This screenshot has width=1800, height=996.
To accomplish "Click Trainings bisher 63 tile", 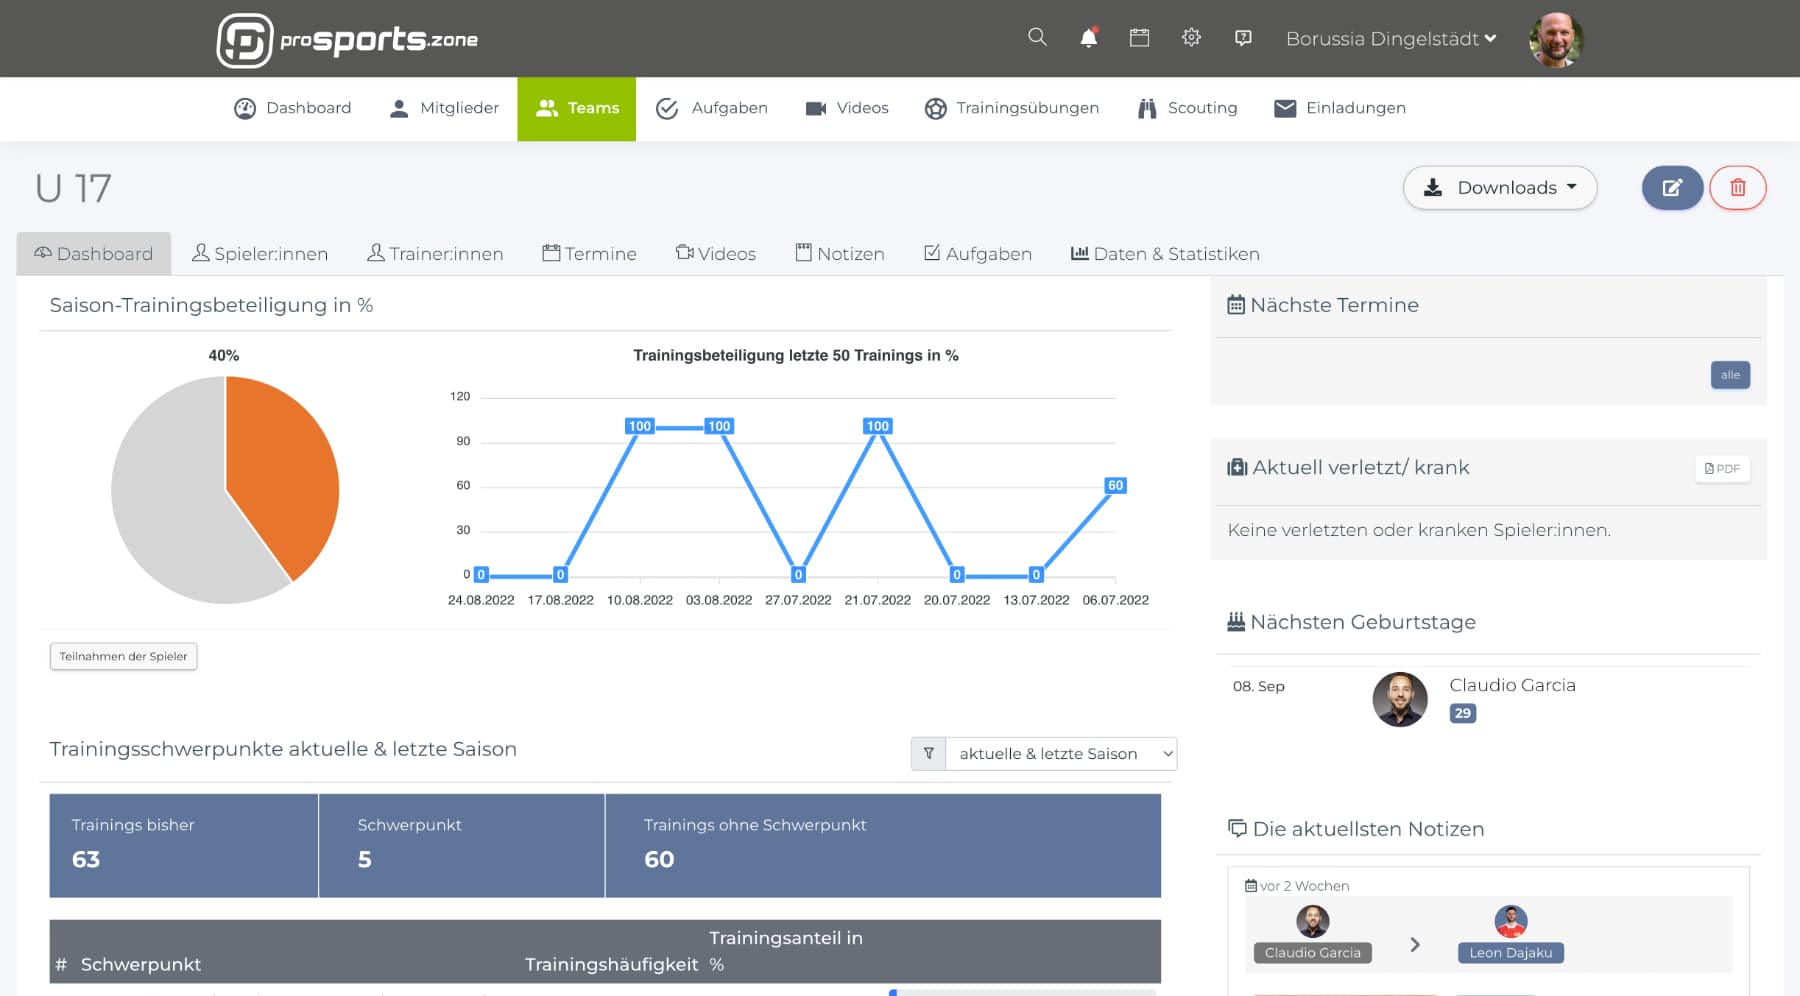I will pos(184,845).
